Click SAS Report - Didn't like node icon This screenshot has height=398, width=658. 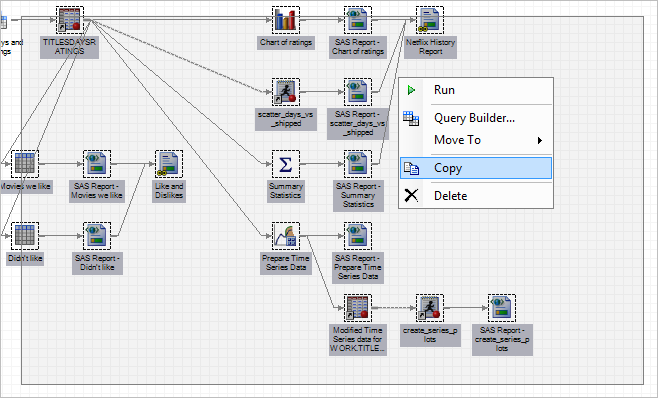(x=97, y=236)
